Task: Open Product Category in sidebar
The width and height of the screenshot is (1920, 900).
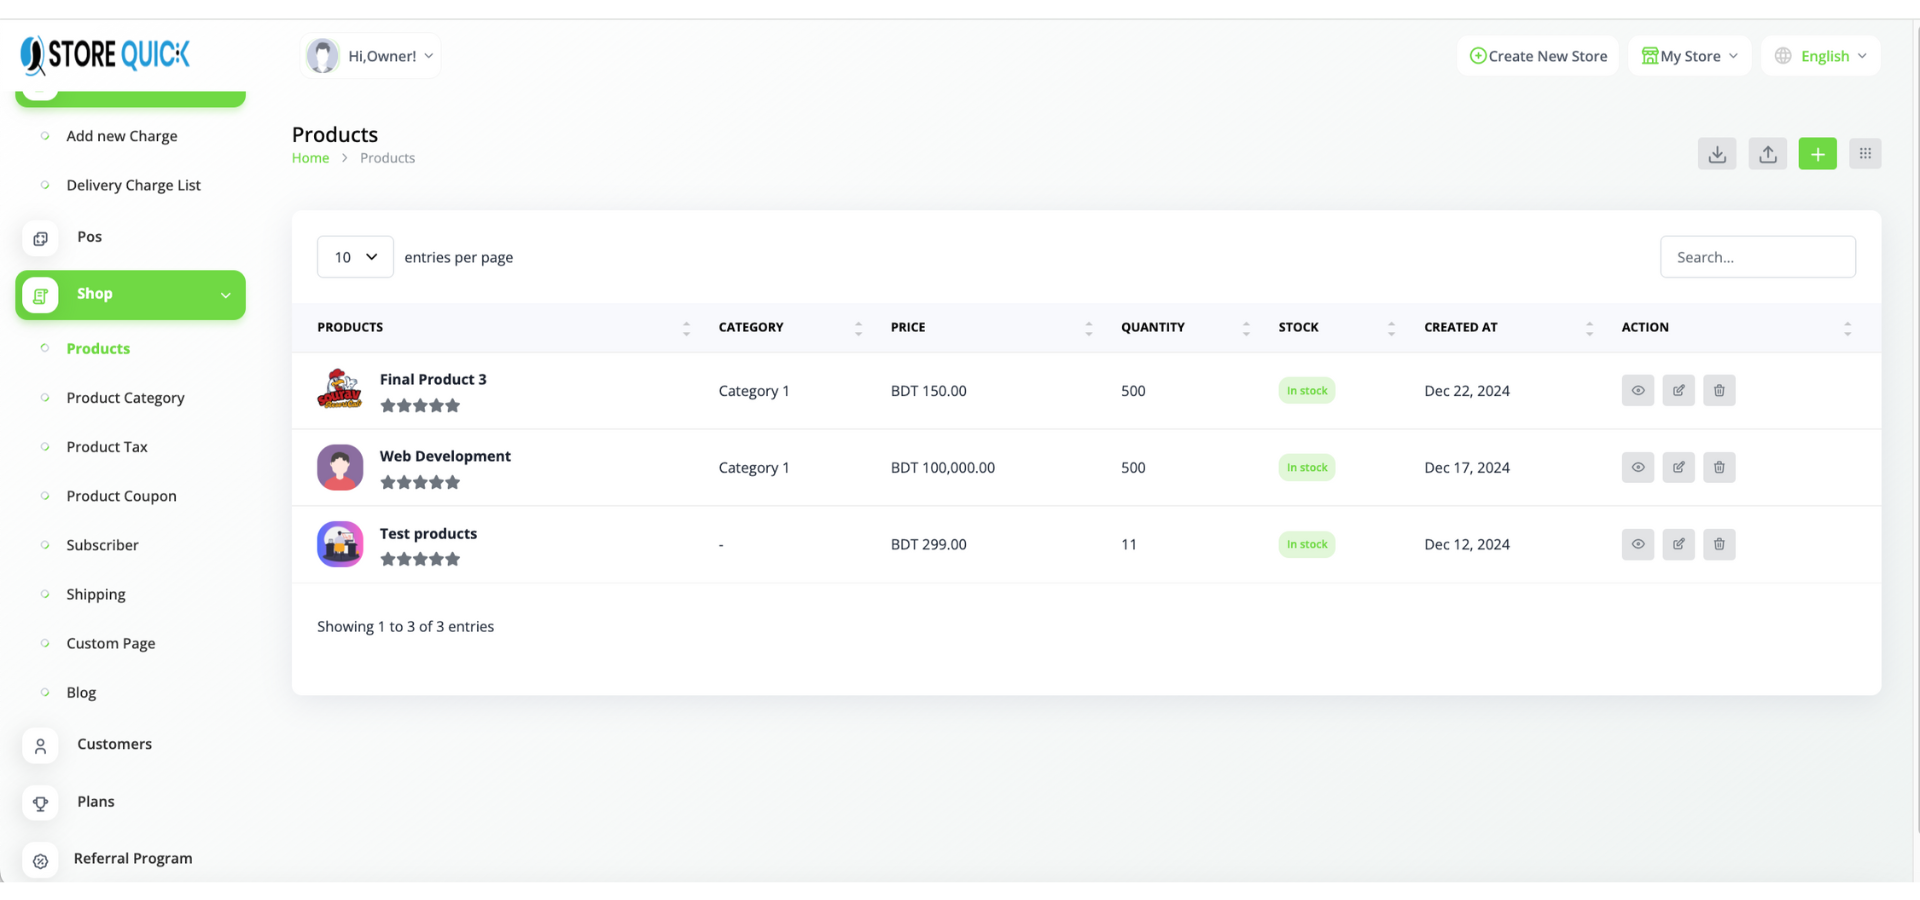Action: click(x=125, y=398)
